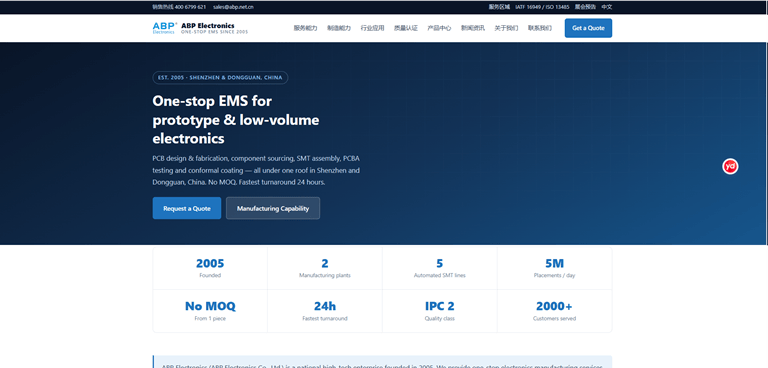Click the 2000+ Customers served stat
This screenshot has width=768, height=368.
click(554, 311)
